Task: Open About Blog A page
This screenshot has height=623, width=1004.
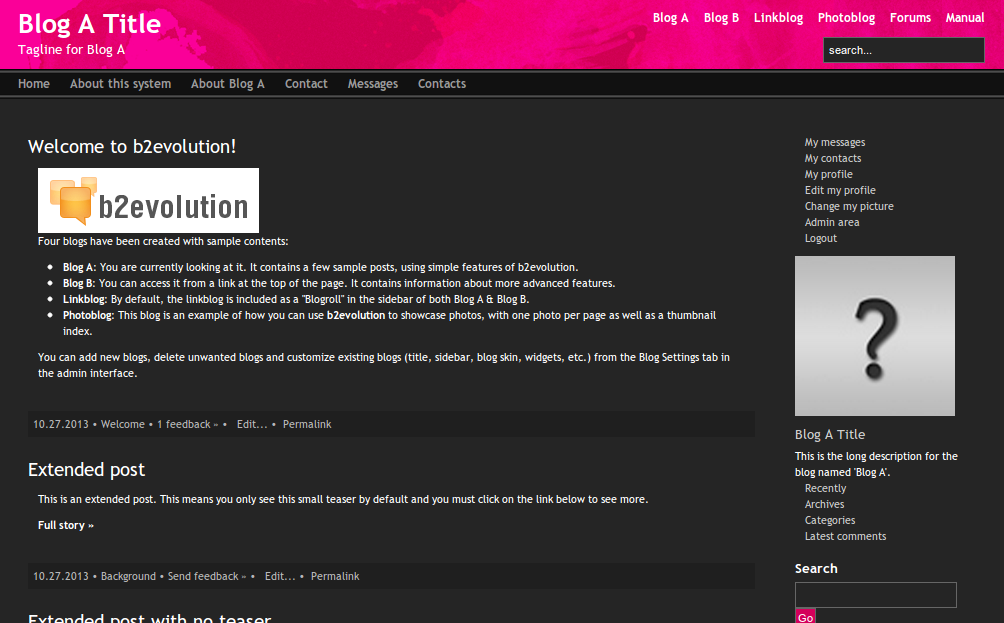Action: 227,84
